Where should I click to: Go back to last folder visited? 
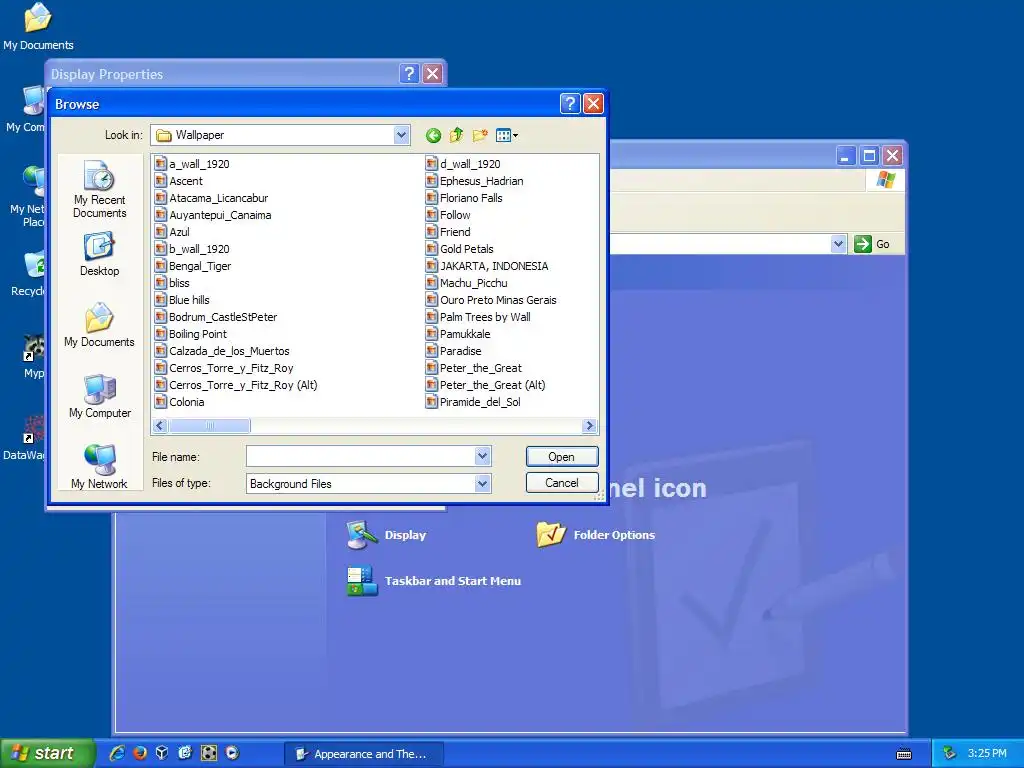[433, 135]
